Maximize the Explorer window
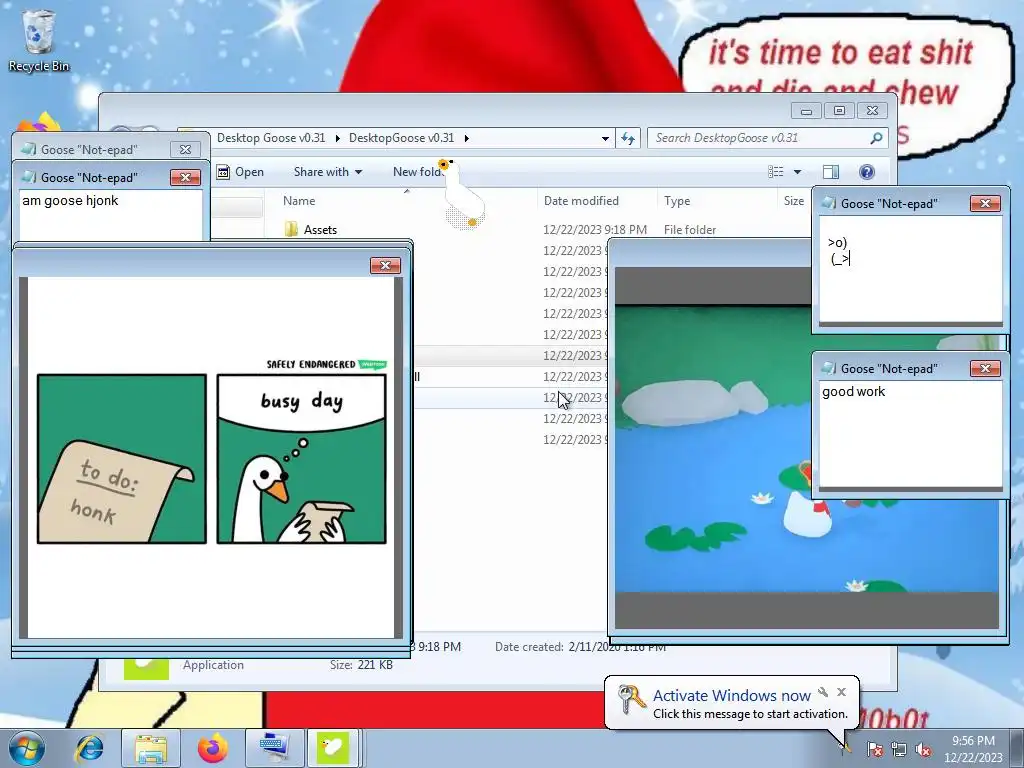 839,110
